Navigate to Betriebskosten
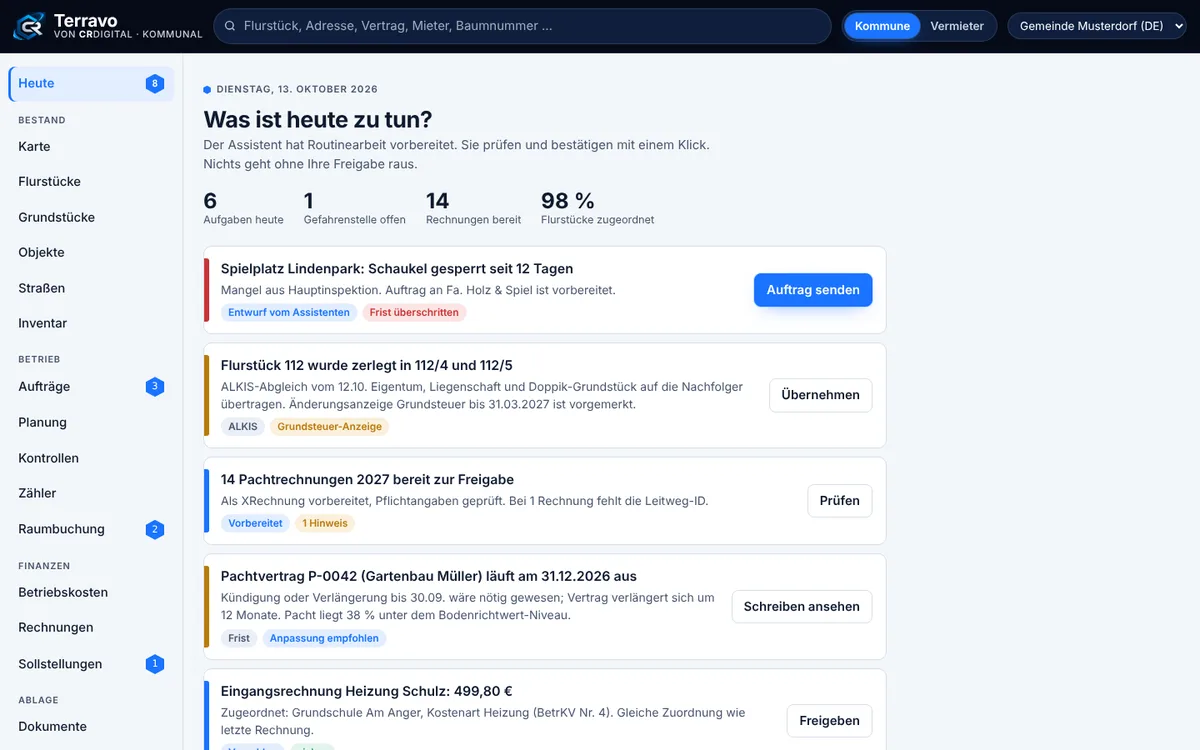The width and height of the screenshot is (1200, 750). pyautogui.click(x=91, y=592)
